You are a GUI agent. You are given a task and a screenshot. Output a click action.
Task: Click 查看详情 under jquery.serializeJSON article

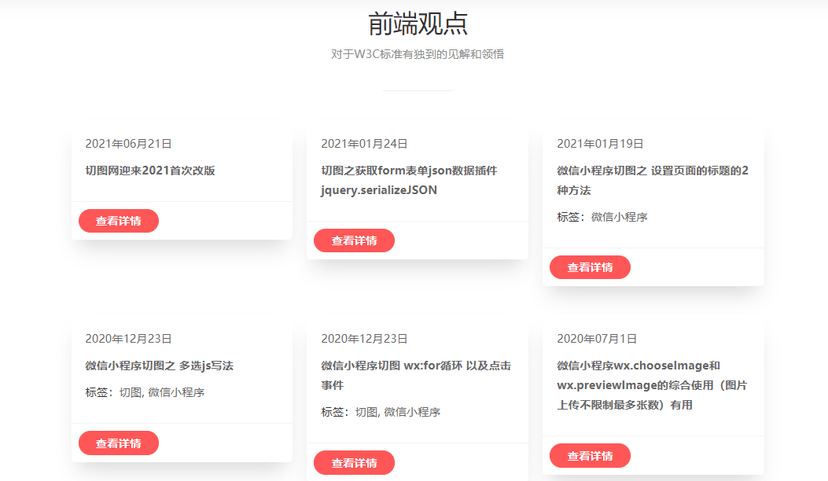[x=354, y=240]
